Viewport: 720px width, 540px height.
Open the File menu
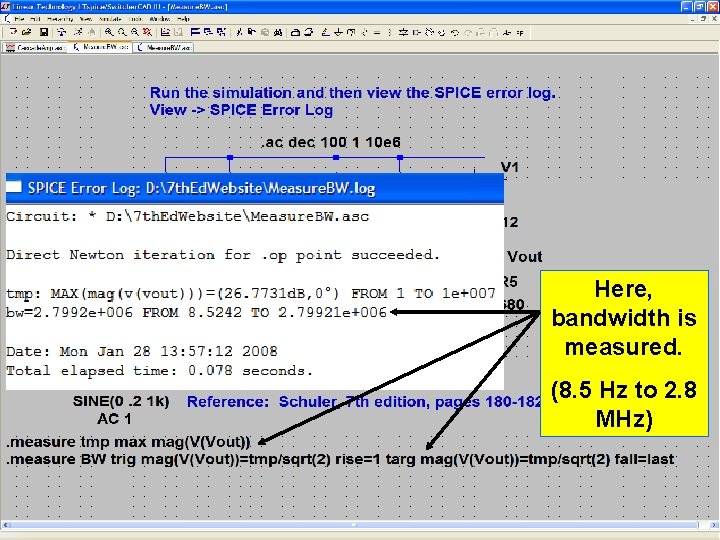[x=19, y=19]
